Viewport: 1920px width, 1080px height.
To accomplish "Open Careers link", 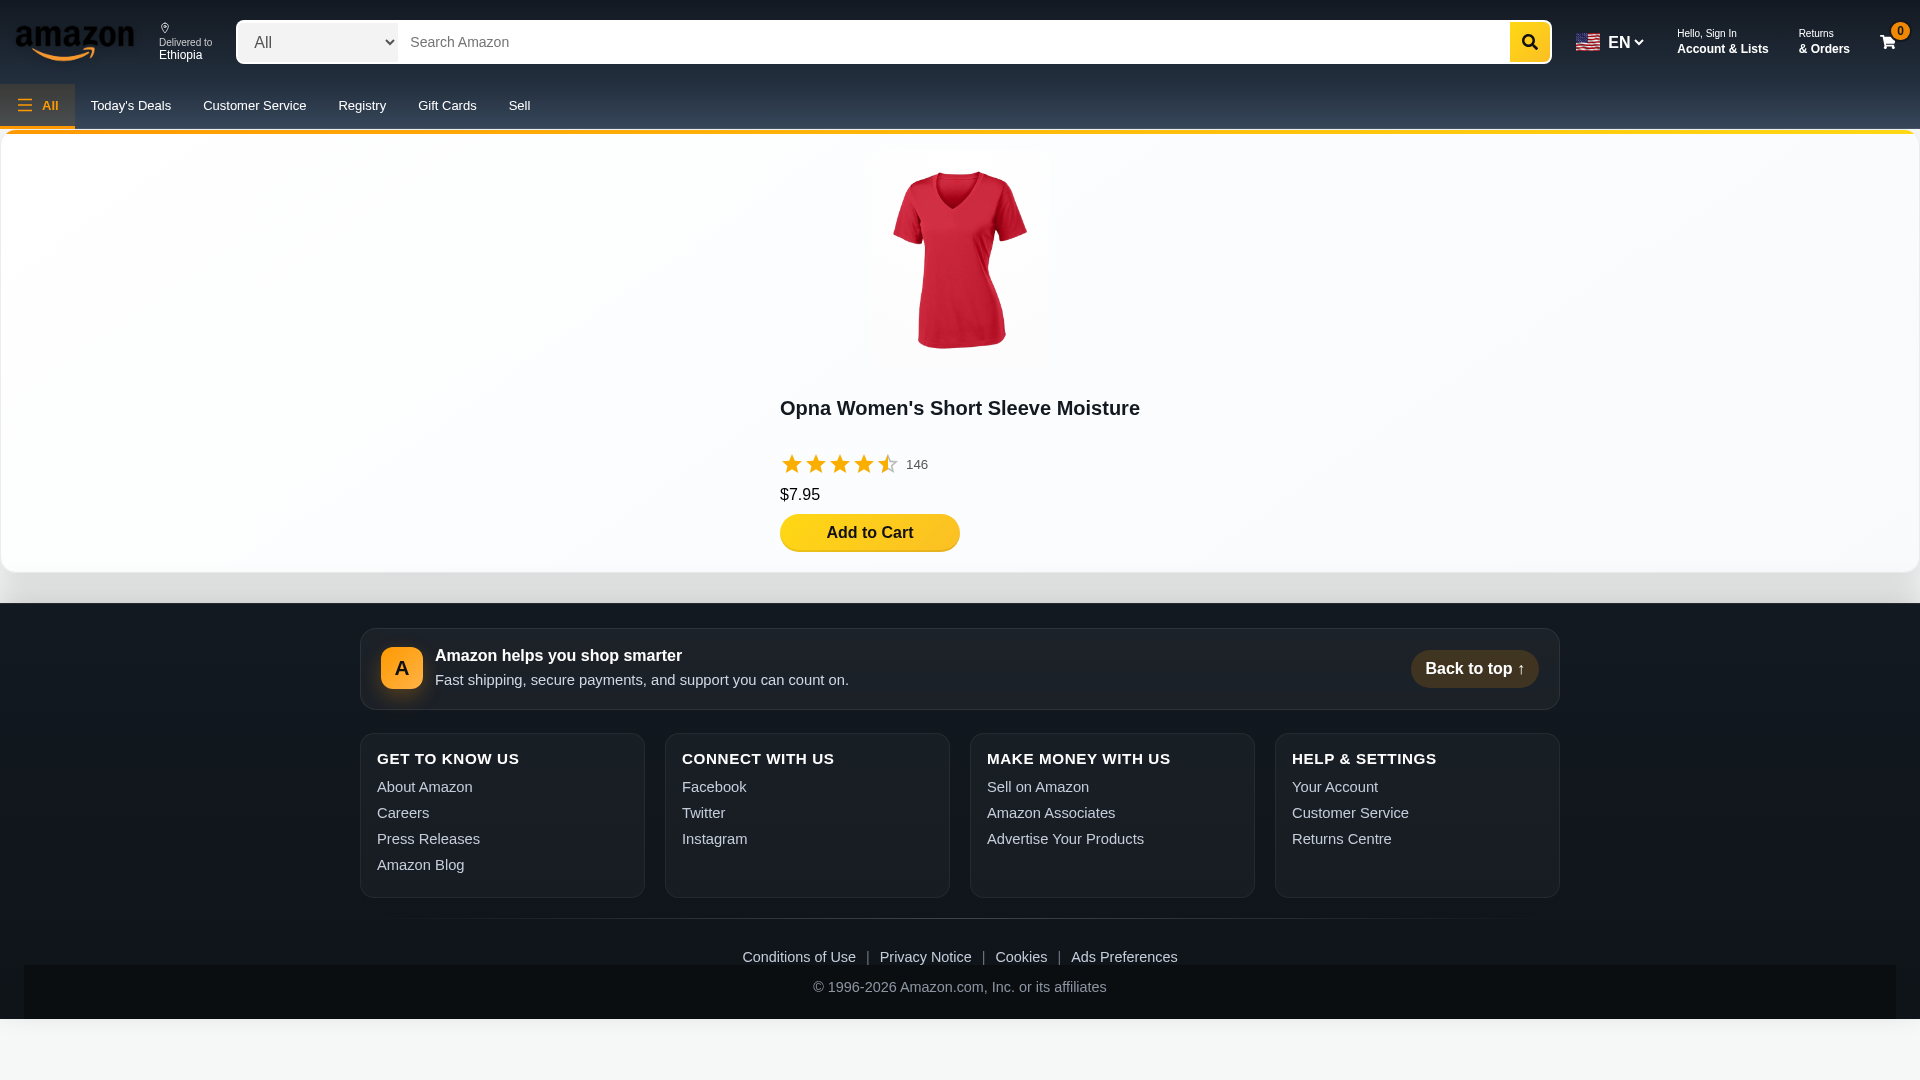I will 403,813.
